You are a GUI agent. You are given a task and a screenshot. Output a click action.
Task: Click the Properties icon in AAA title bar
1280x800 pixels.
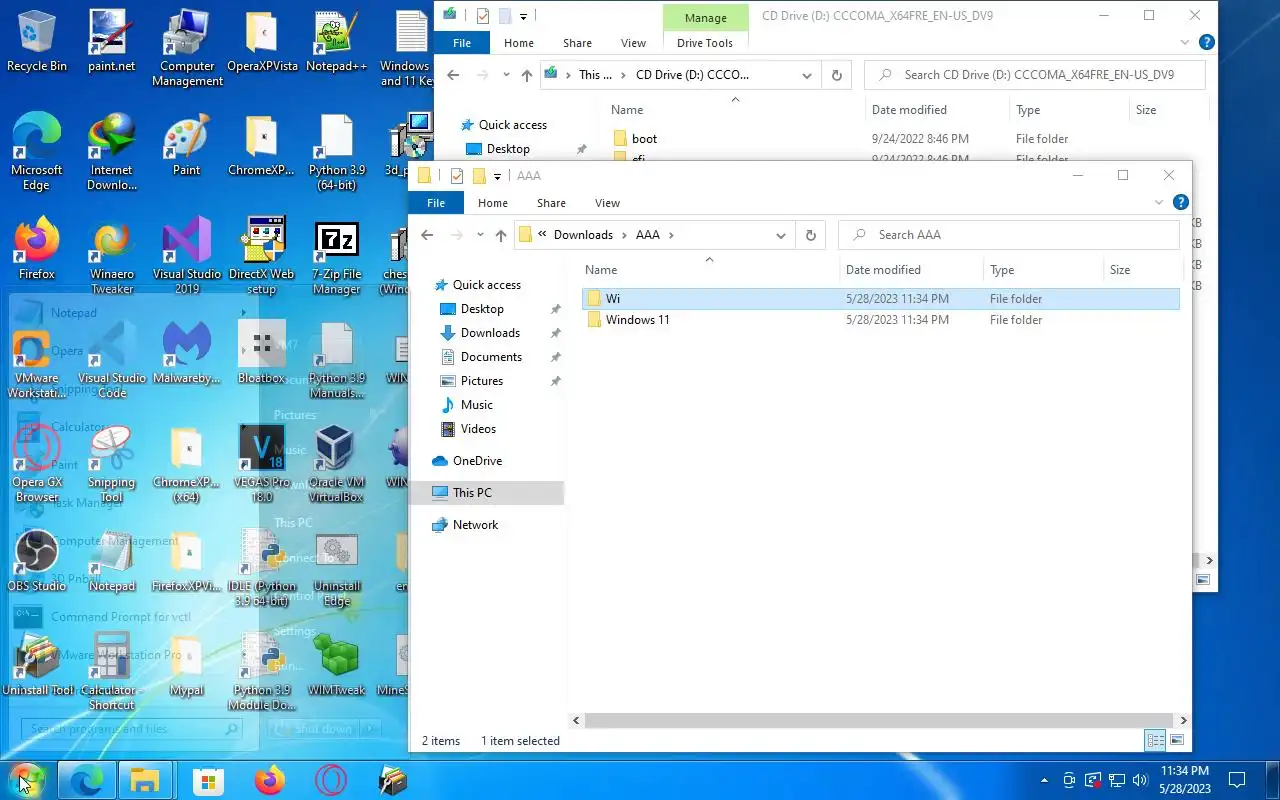click(x=457, y=176)
